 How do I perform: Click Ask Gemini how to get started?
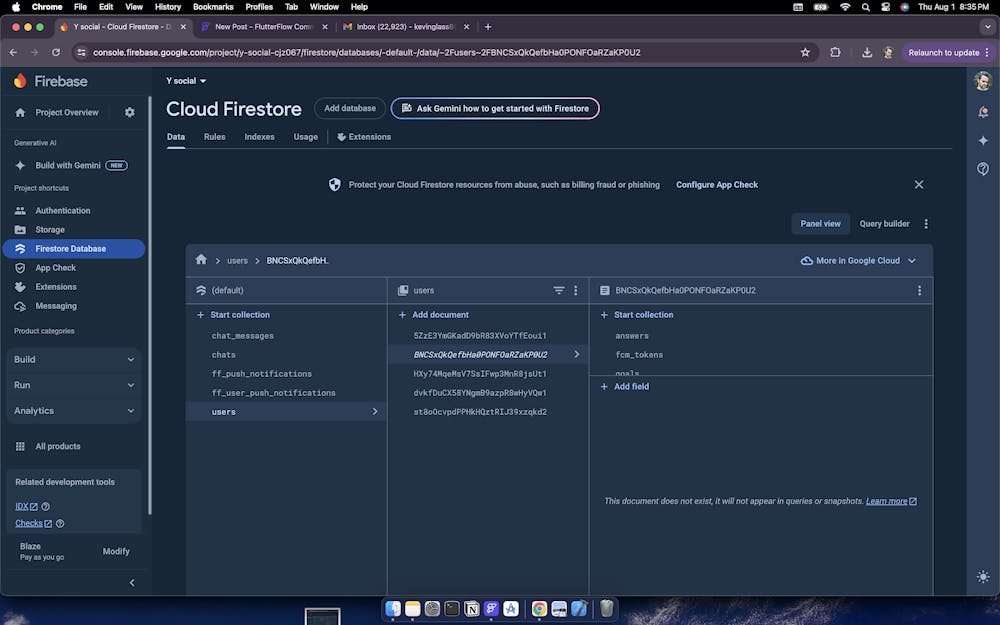click(495, 108)
